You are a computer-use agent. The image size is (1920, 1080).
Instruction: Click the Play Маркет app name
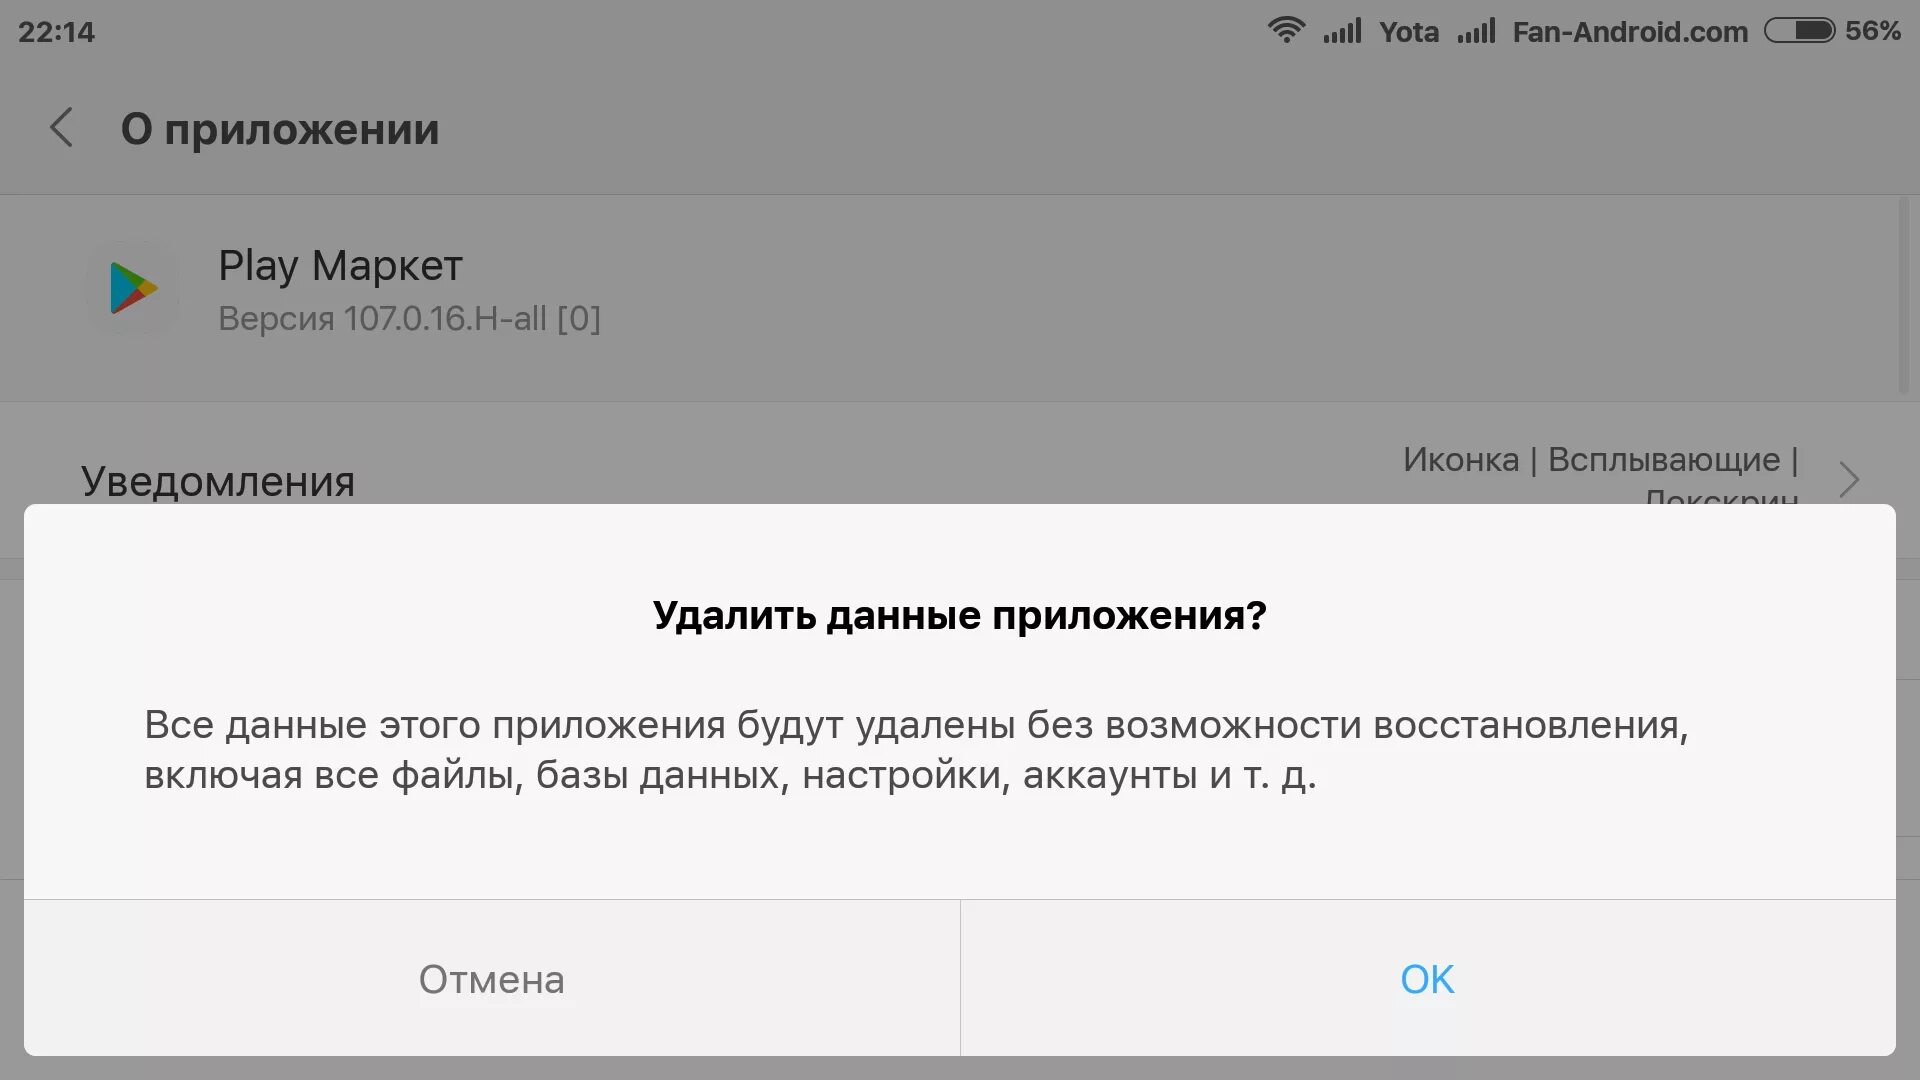pyautogui.click(x=340, y=266)
